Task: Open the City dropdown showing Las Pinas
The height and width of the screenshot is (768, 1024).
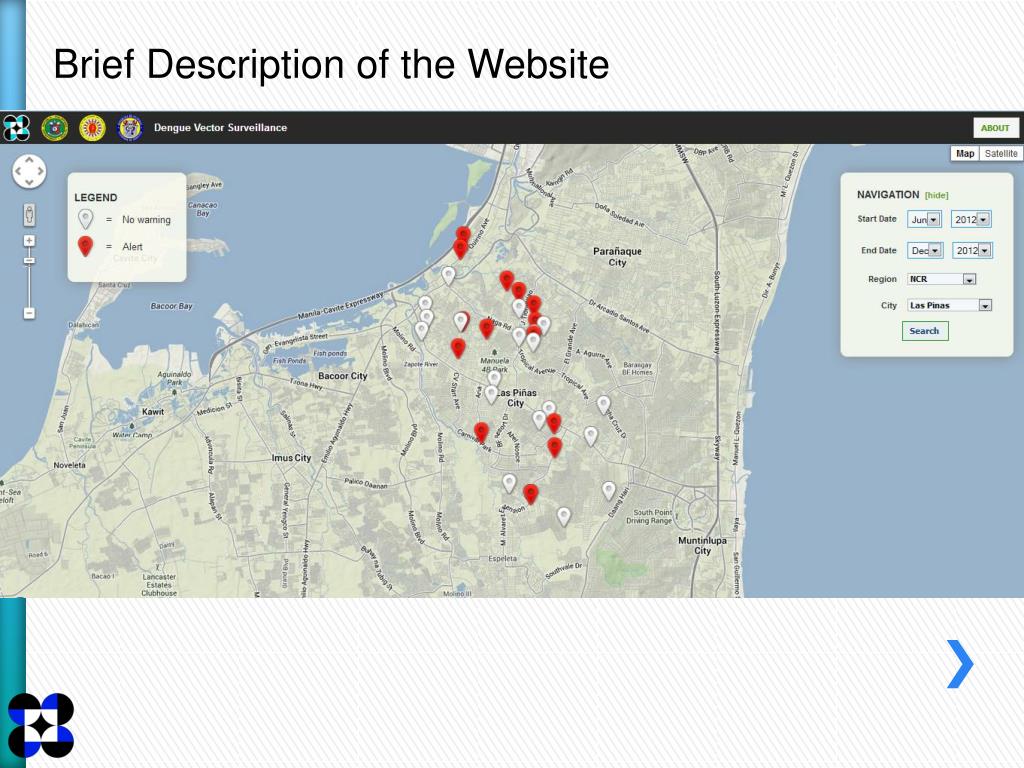Action: click(x=950, y=306)
